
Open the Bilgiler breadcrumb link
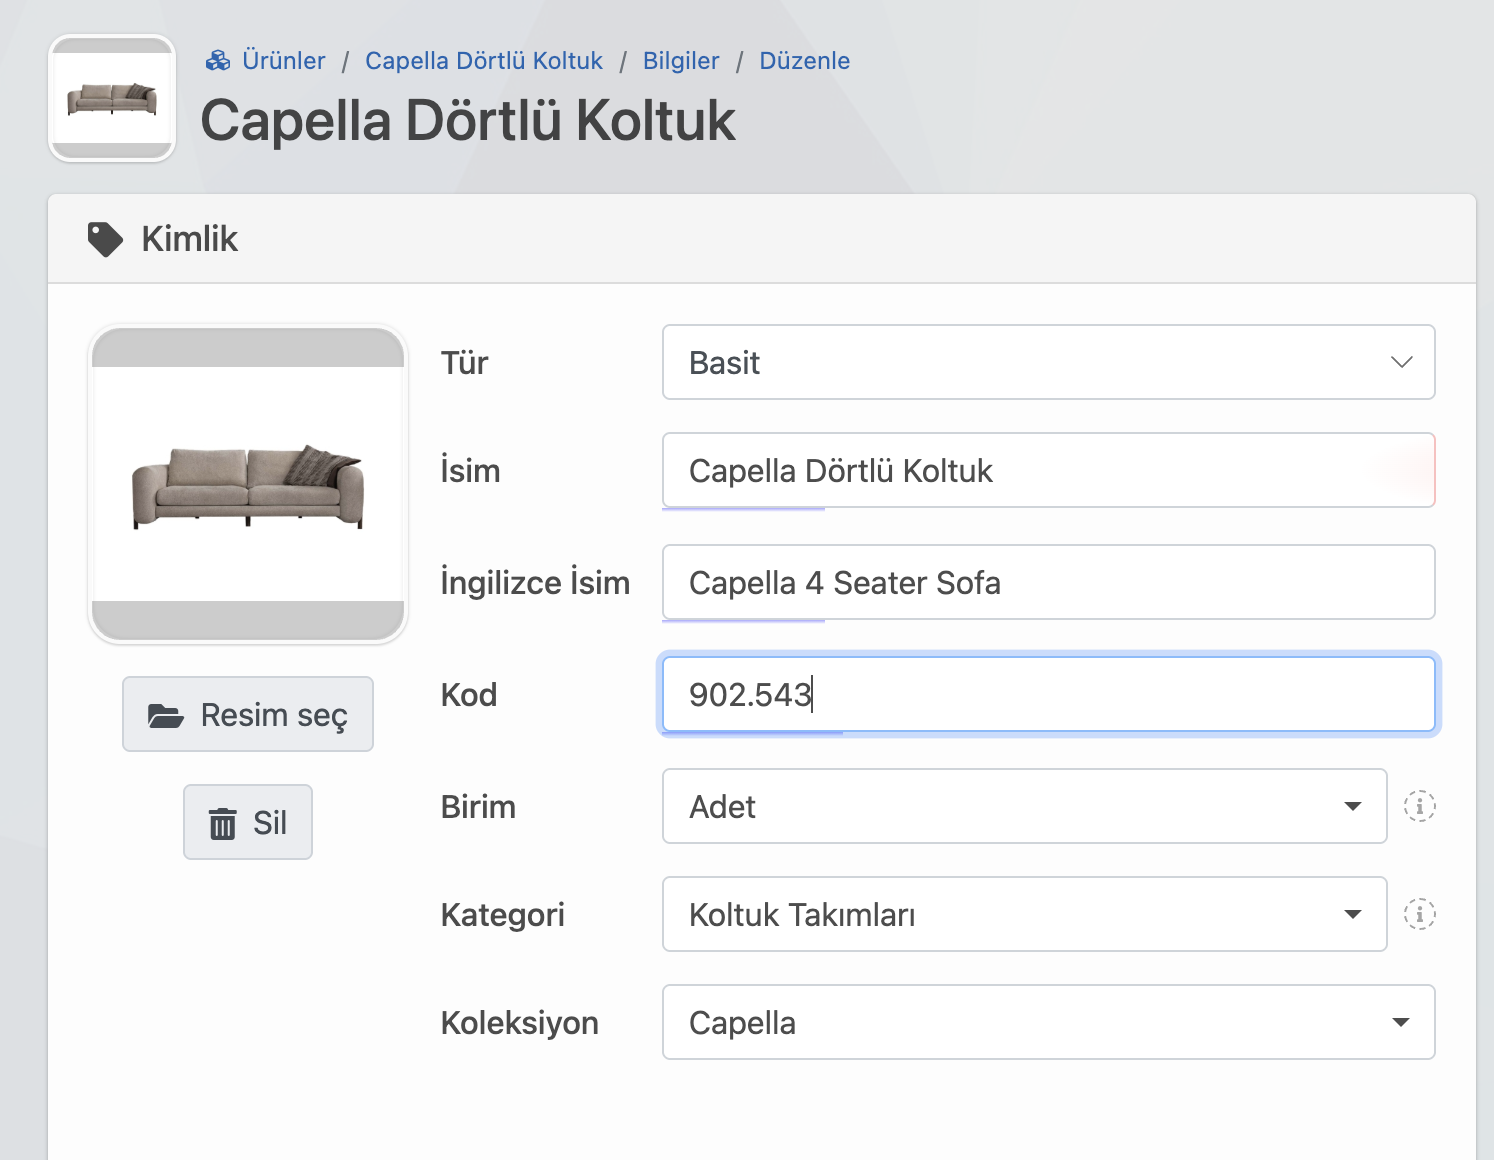(x=681, y=61)
